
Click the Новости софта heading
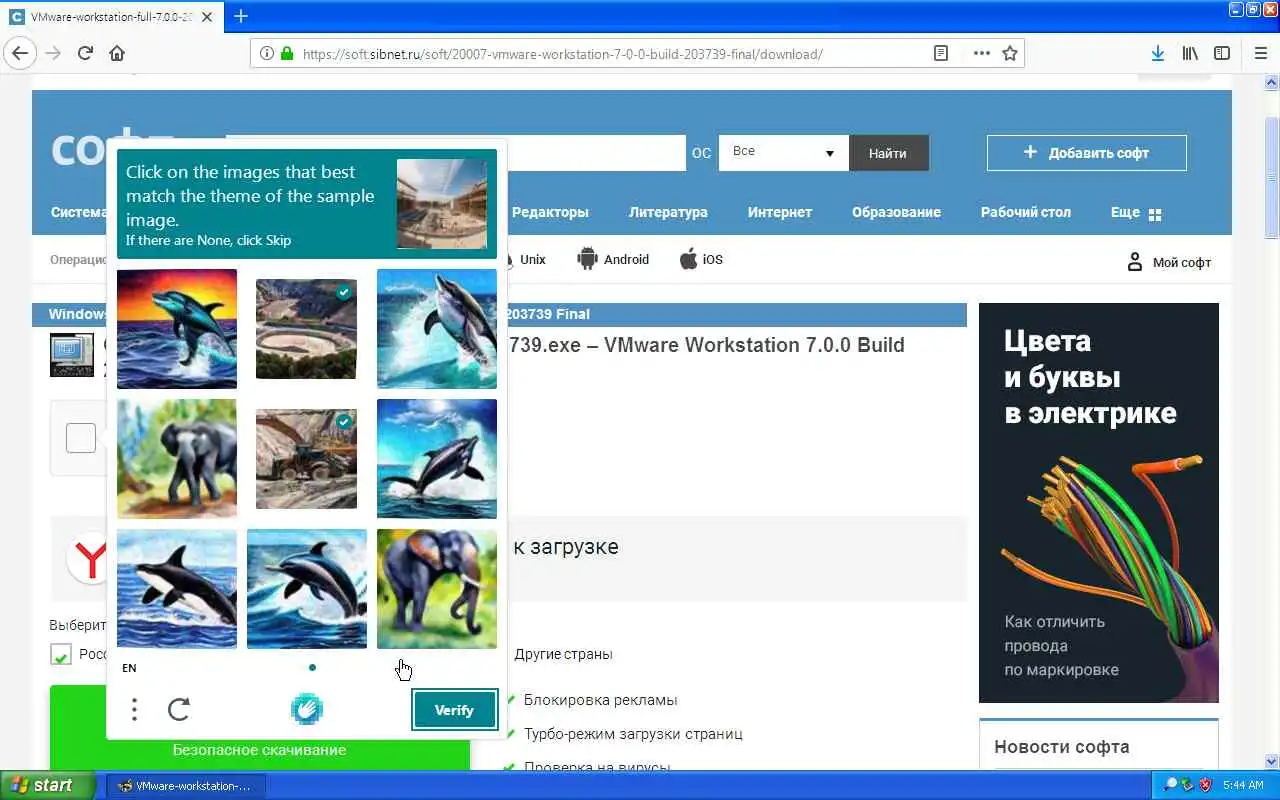tap(1062, 746)
